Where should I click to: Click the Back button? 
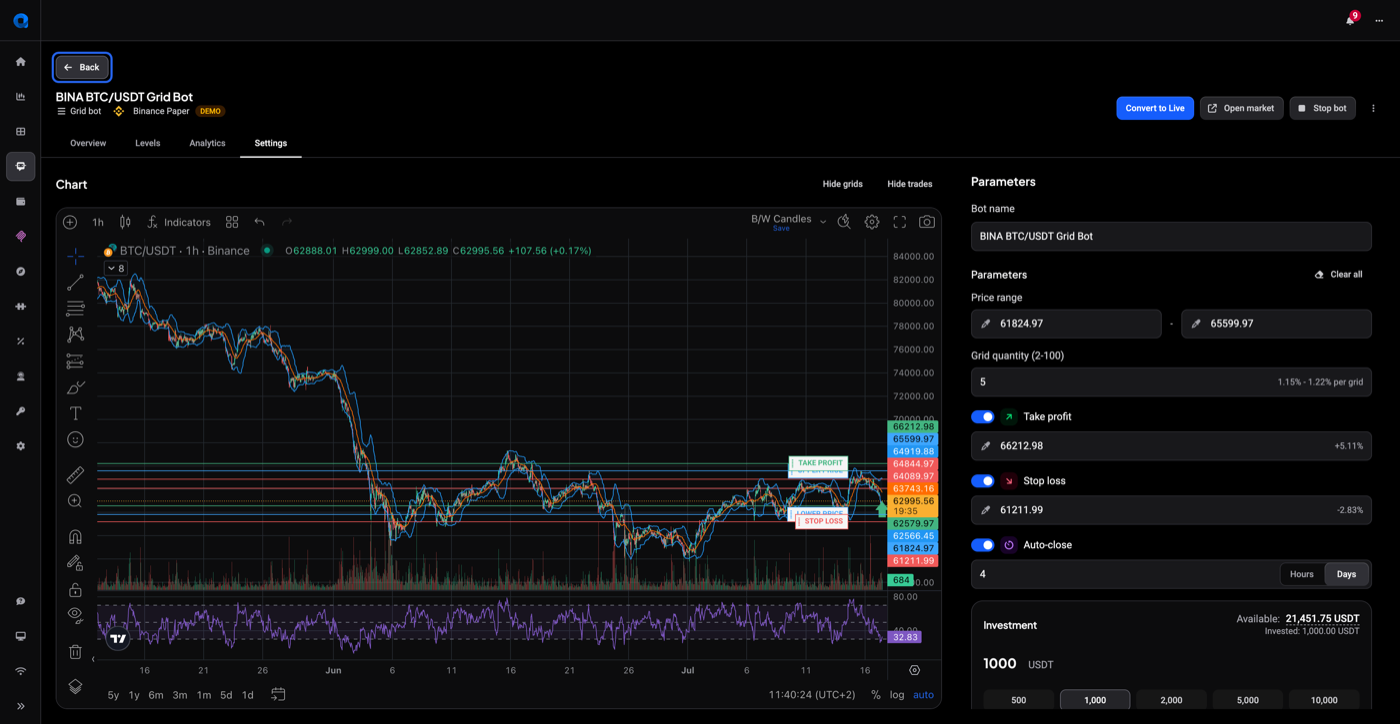[82, 67]
